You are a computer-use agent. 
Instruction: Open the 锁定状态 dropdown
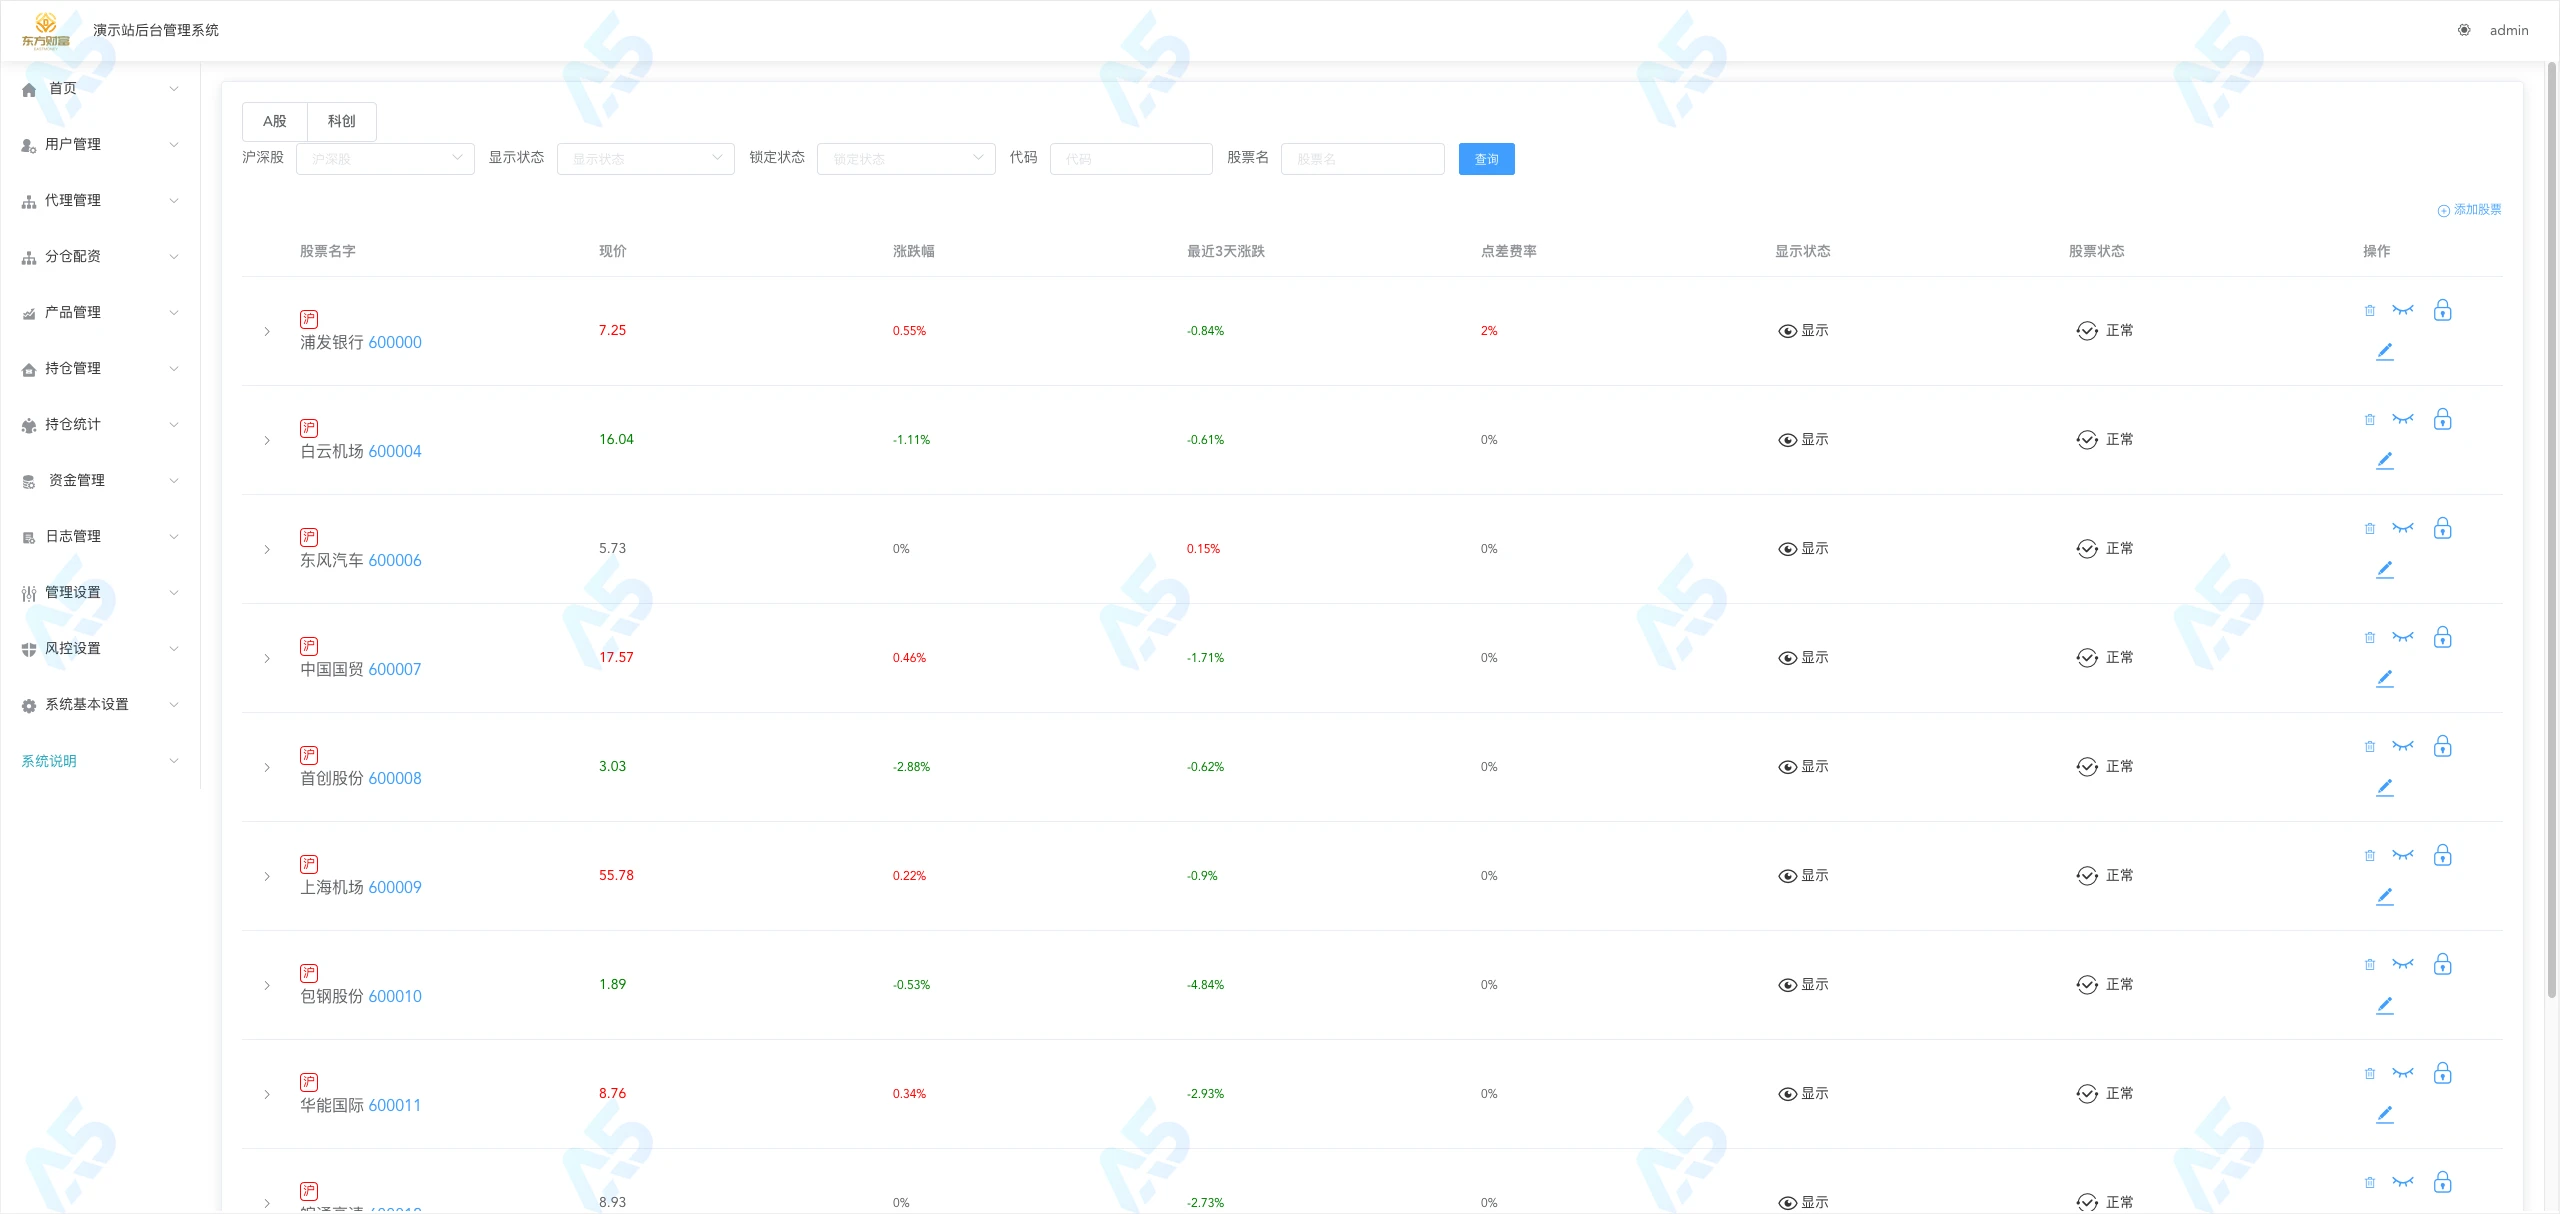[905, 158]
